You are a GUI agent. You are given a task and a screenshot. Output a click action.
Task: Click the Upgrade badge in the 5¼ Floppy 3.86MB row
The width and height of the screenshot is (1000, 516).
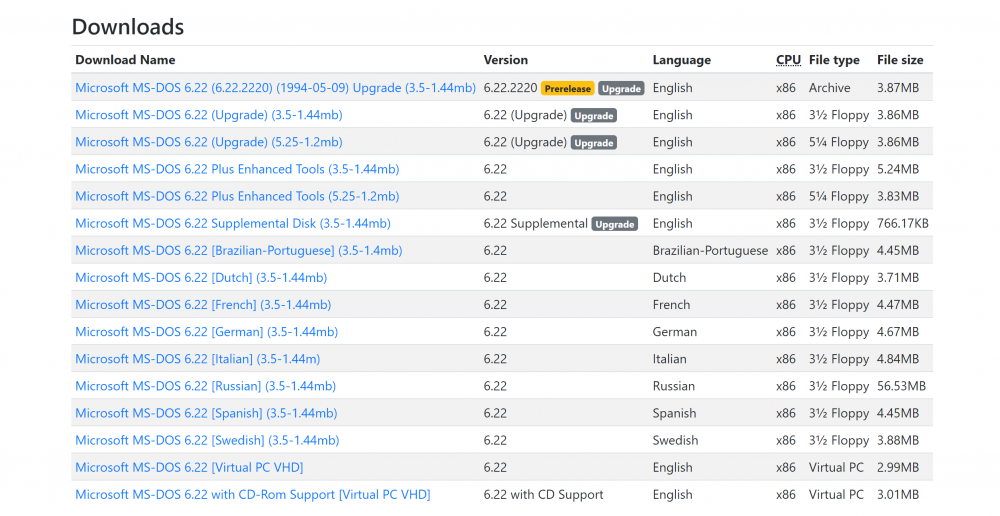click(x=594, y=143)
